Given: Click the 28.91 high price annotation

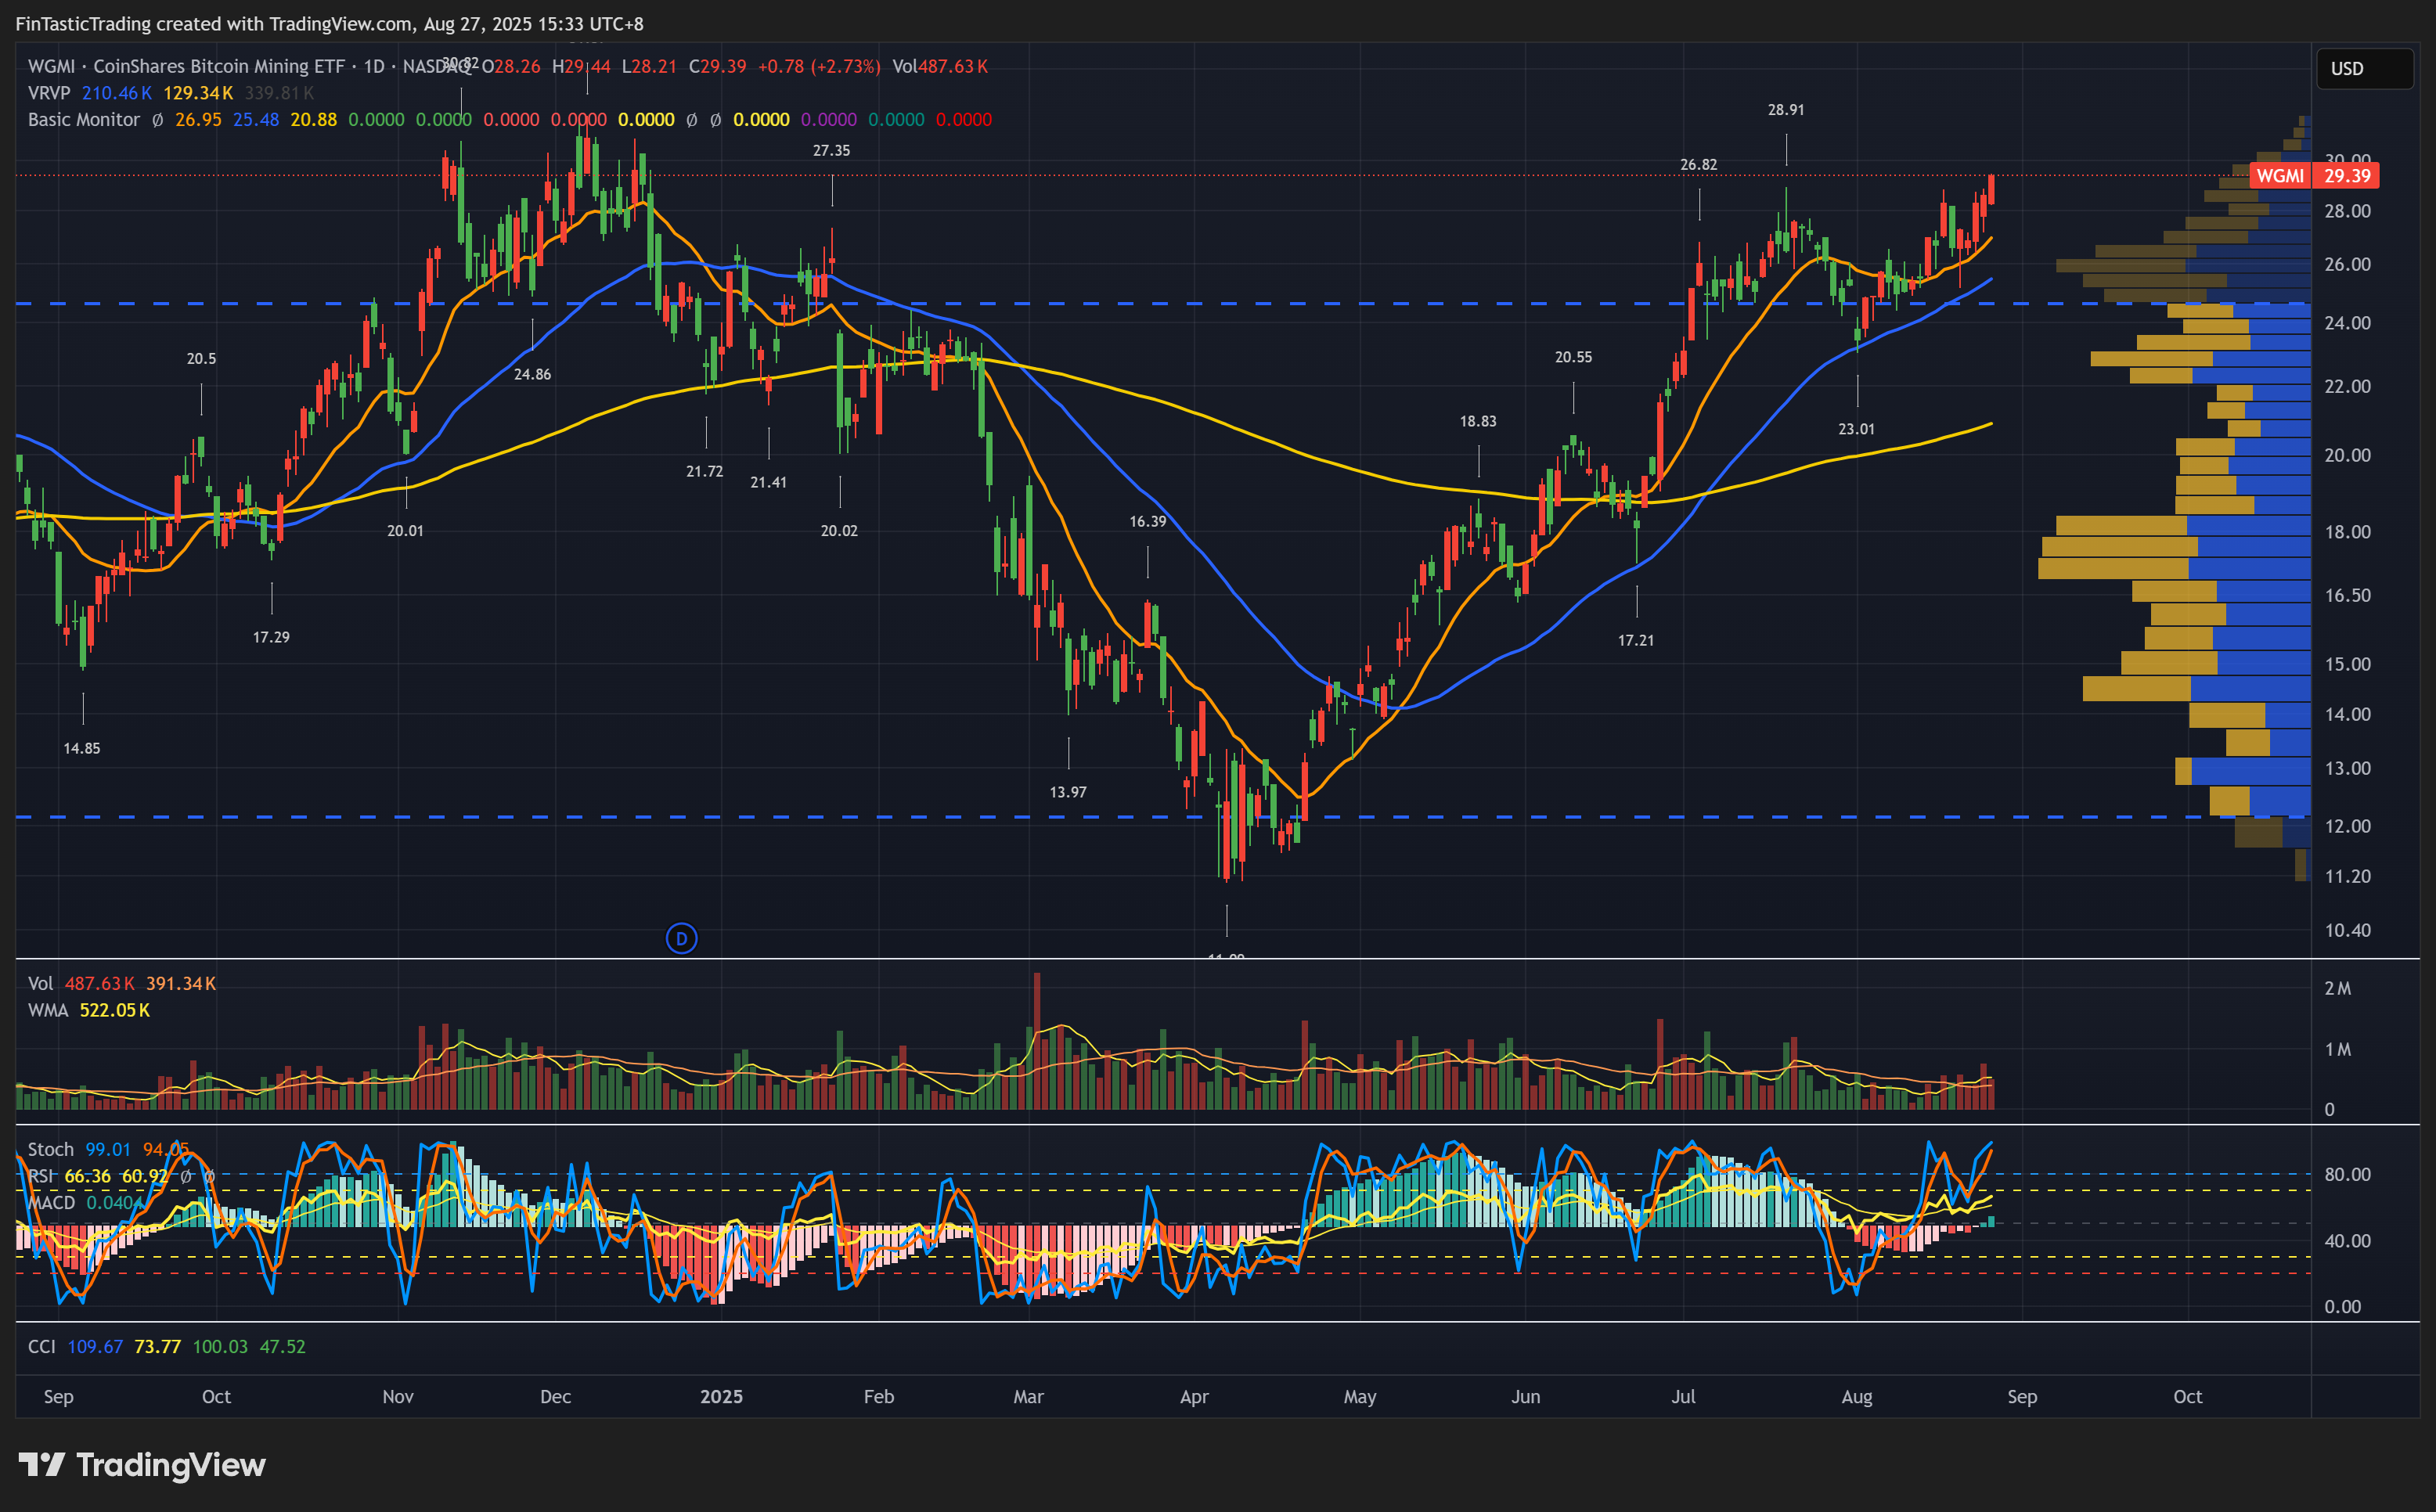Looking at the screenshot, I should coord(1785,110).
